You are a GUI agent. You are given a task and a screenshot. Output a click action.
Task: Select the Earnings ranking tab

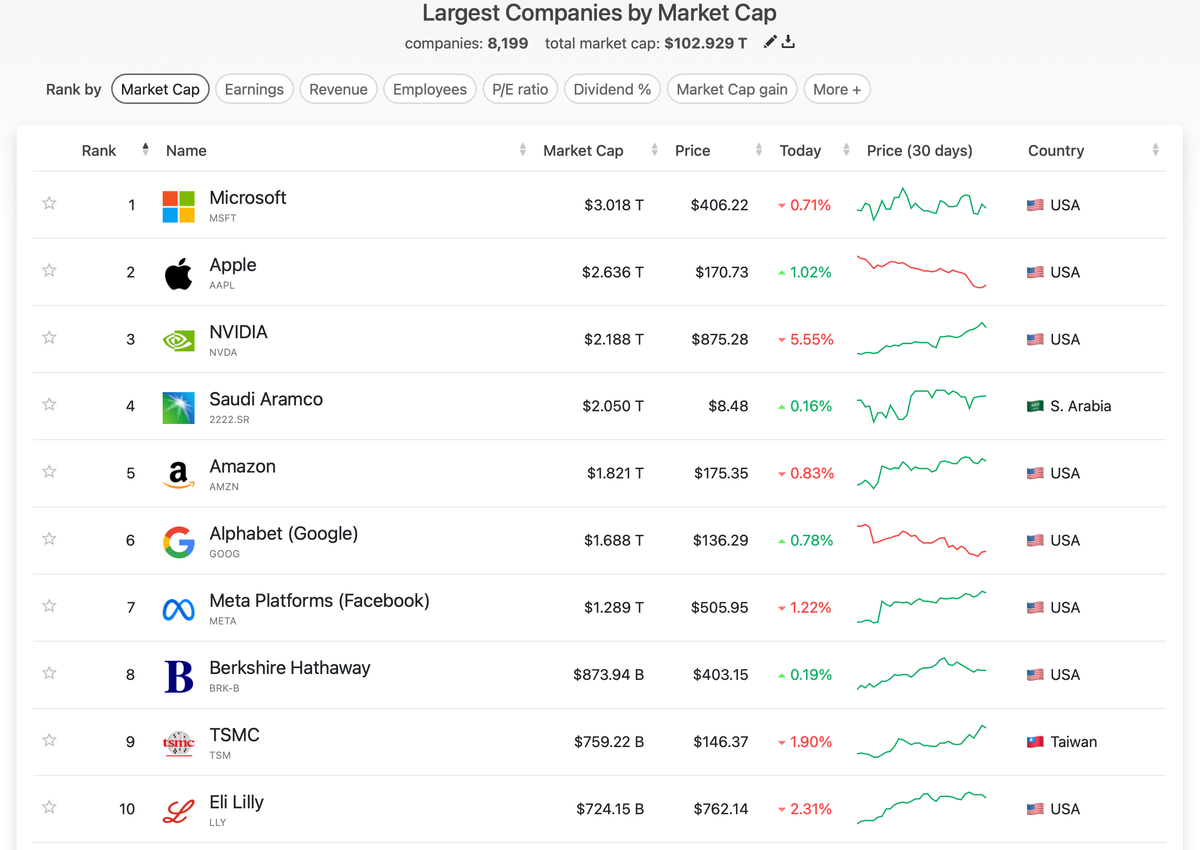click(x=254, y=89)
